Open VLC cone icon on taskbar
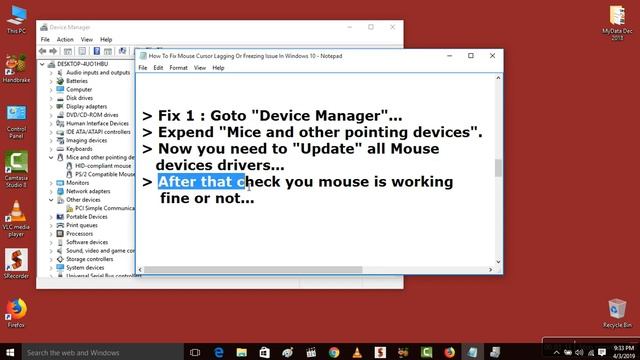Image resolution: width=640 pixels, height=360 pixels. tap(357, 352)
